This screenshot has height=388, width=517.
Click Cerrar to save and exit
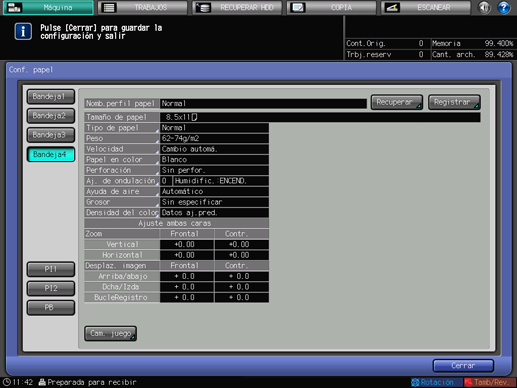click(x=463, y=366)
